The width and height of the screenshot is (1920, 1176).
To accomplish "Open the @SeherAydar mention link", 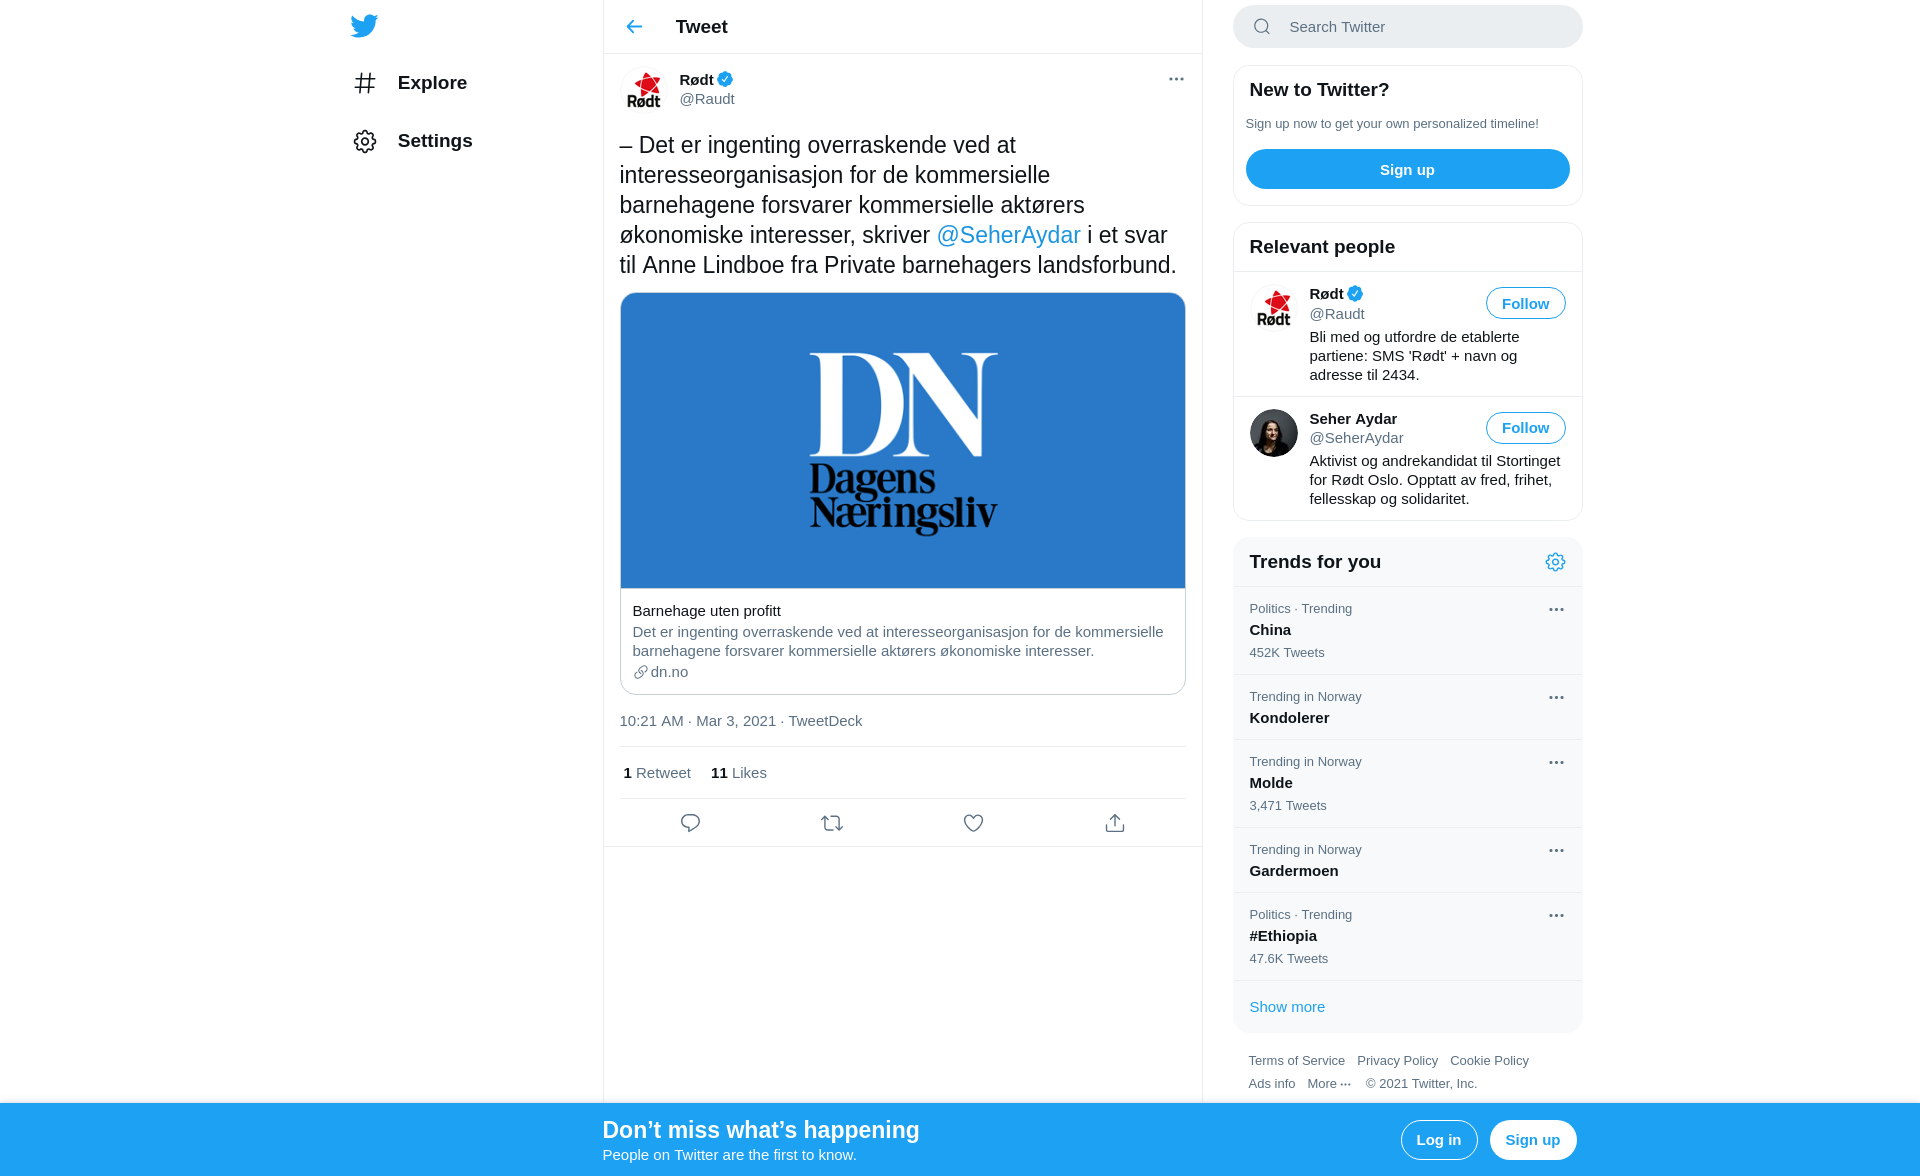I will pyautogui.click(x=1008, y=235).
